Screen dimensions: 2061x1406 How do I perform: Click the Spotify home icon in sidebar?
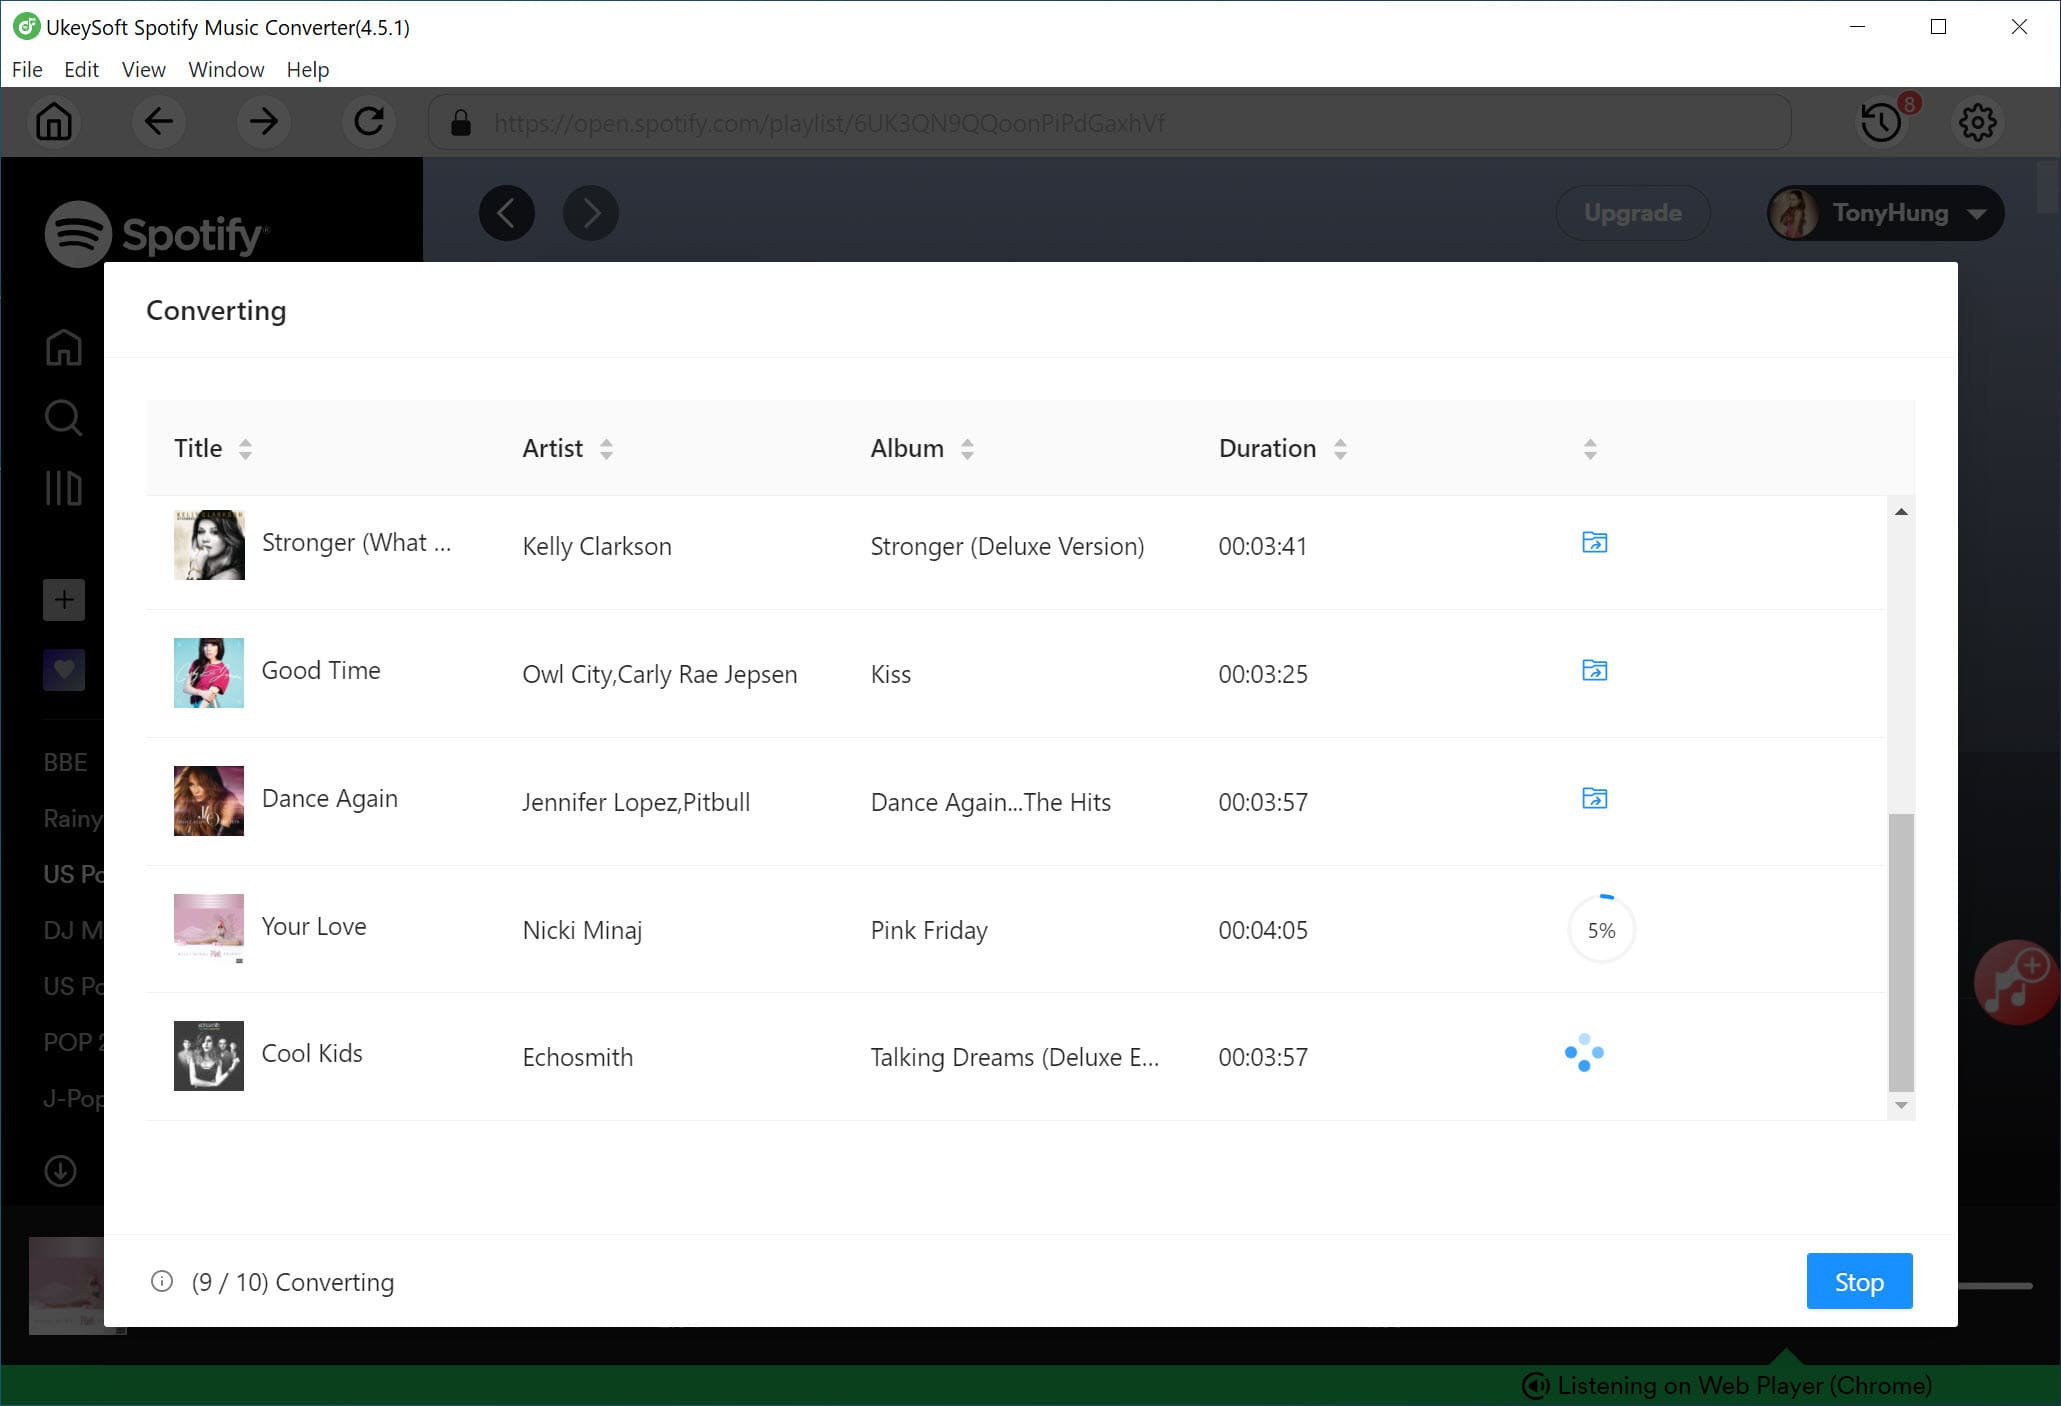tap(63, 348)
